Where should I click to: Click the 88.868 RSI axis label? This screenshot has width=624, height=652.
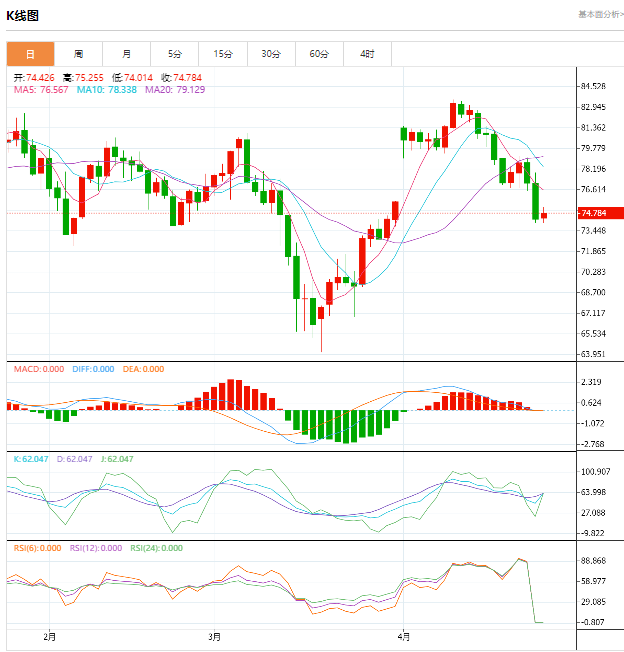[x=593, y=561]
